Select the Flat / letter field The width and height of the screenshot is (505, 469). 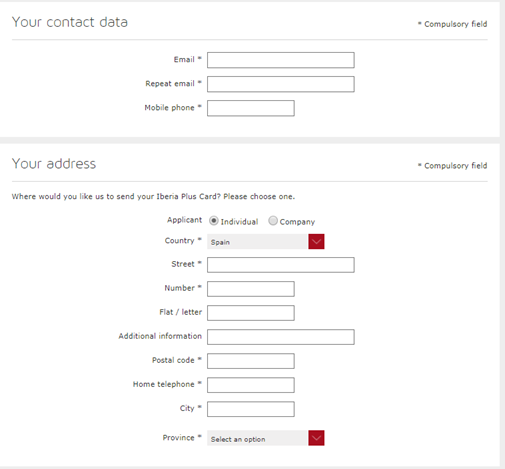(251, 313)
